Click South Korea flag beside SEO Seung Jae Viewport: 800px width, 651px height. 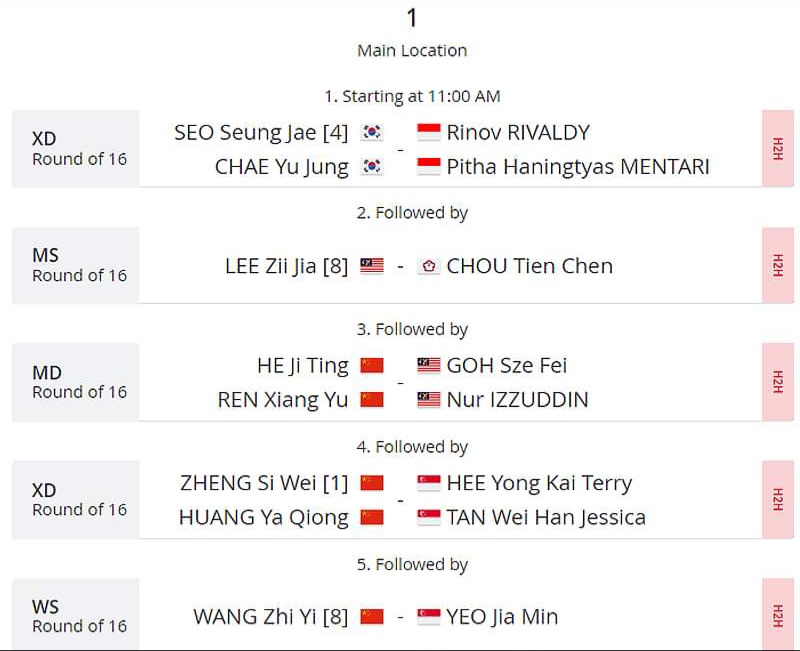pos(372,132)
